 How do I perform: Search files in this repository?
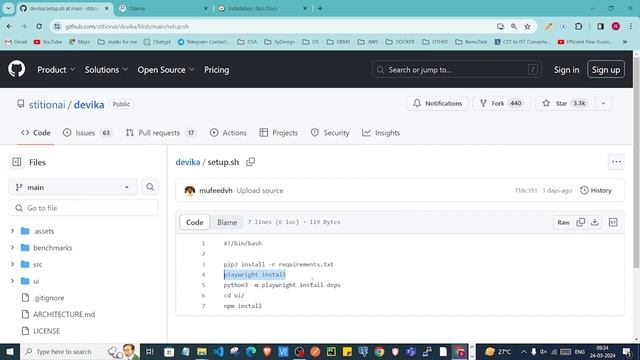point(150,187)
